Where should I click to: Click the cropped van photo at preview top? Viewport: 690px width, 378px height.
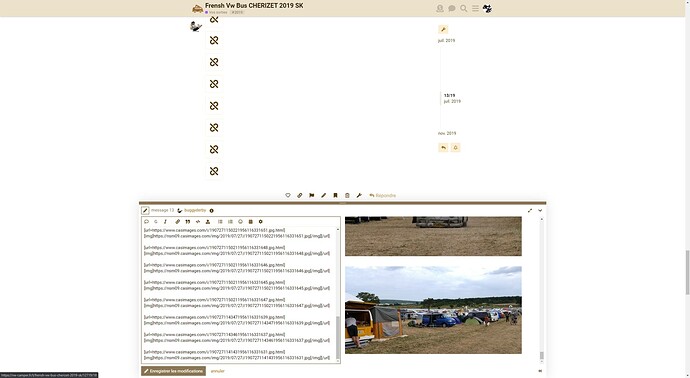[433, 236]
